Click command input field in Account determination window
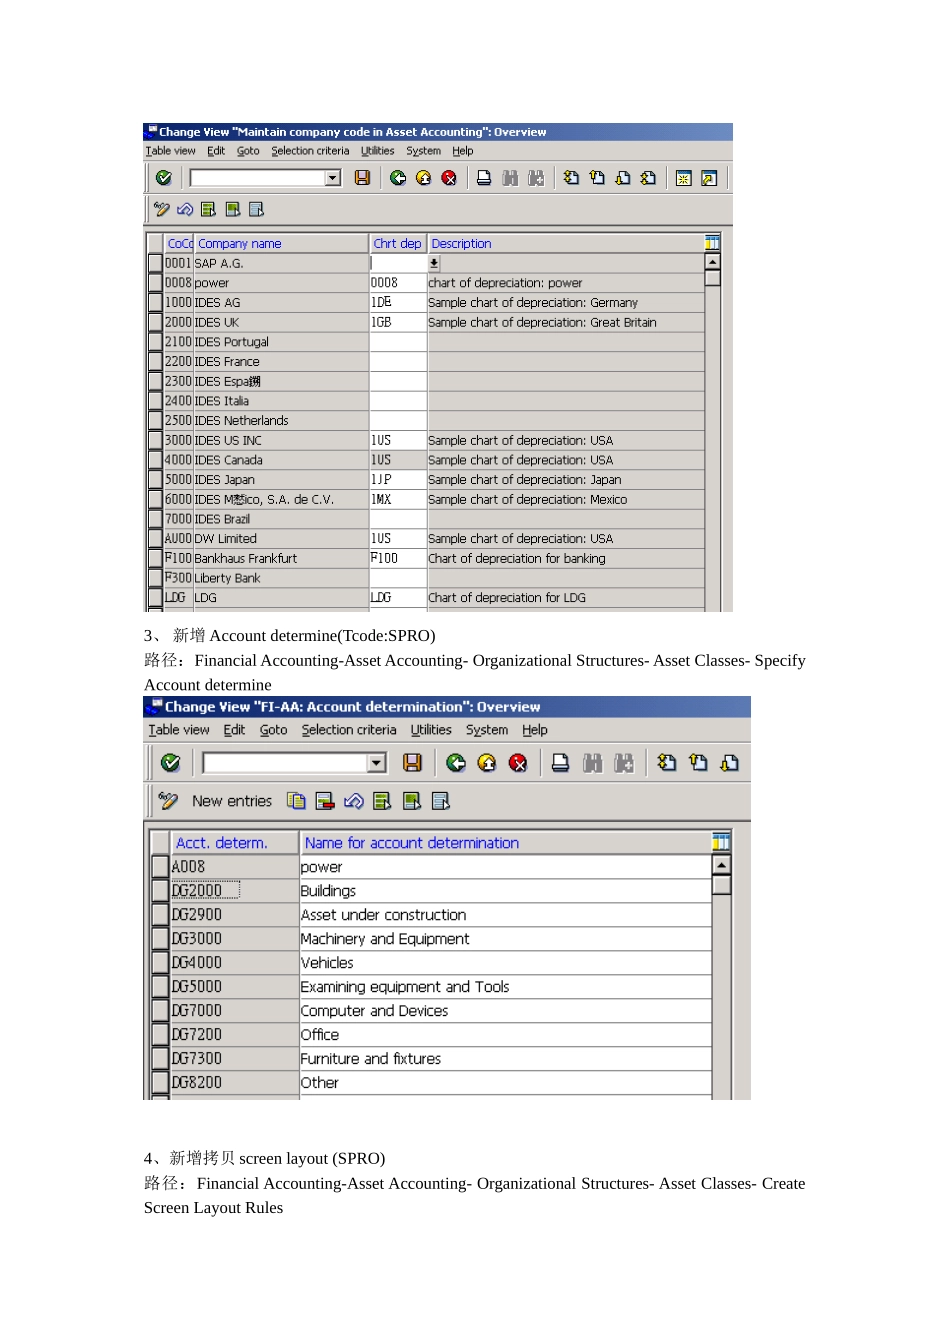This screenshot has width=950, height=1344. pyautogui.click(x=285, y=763)
